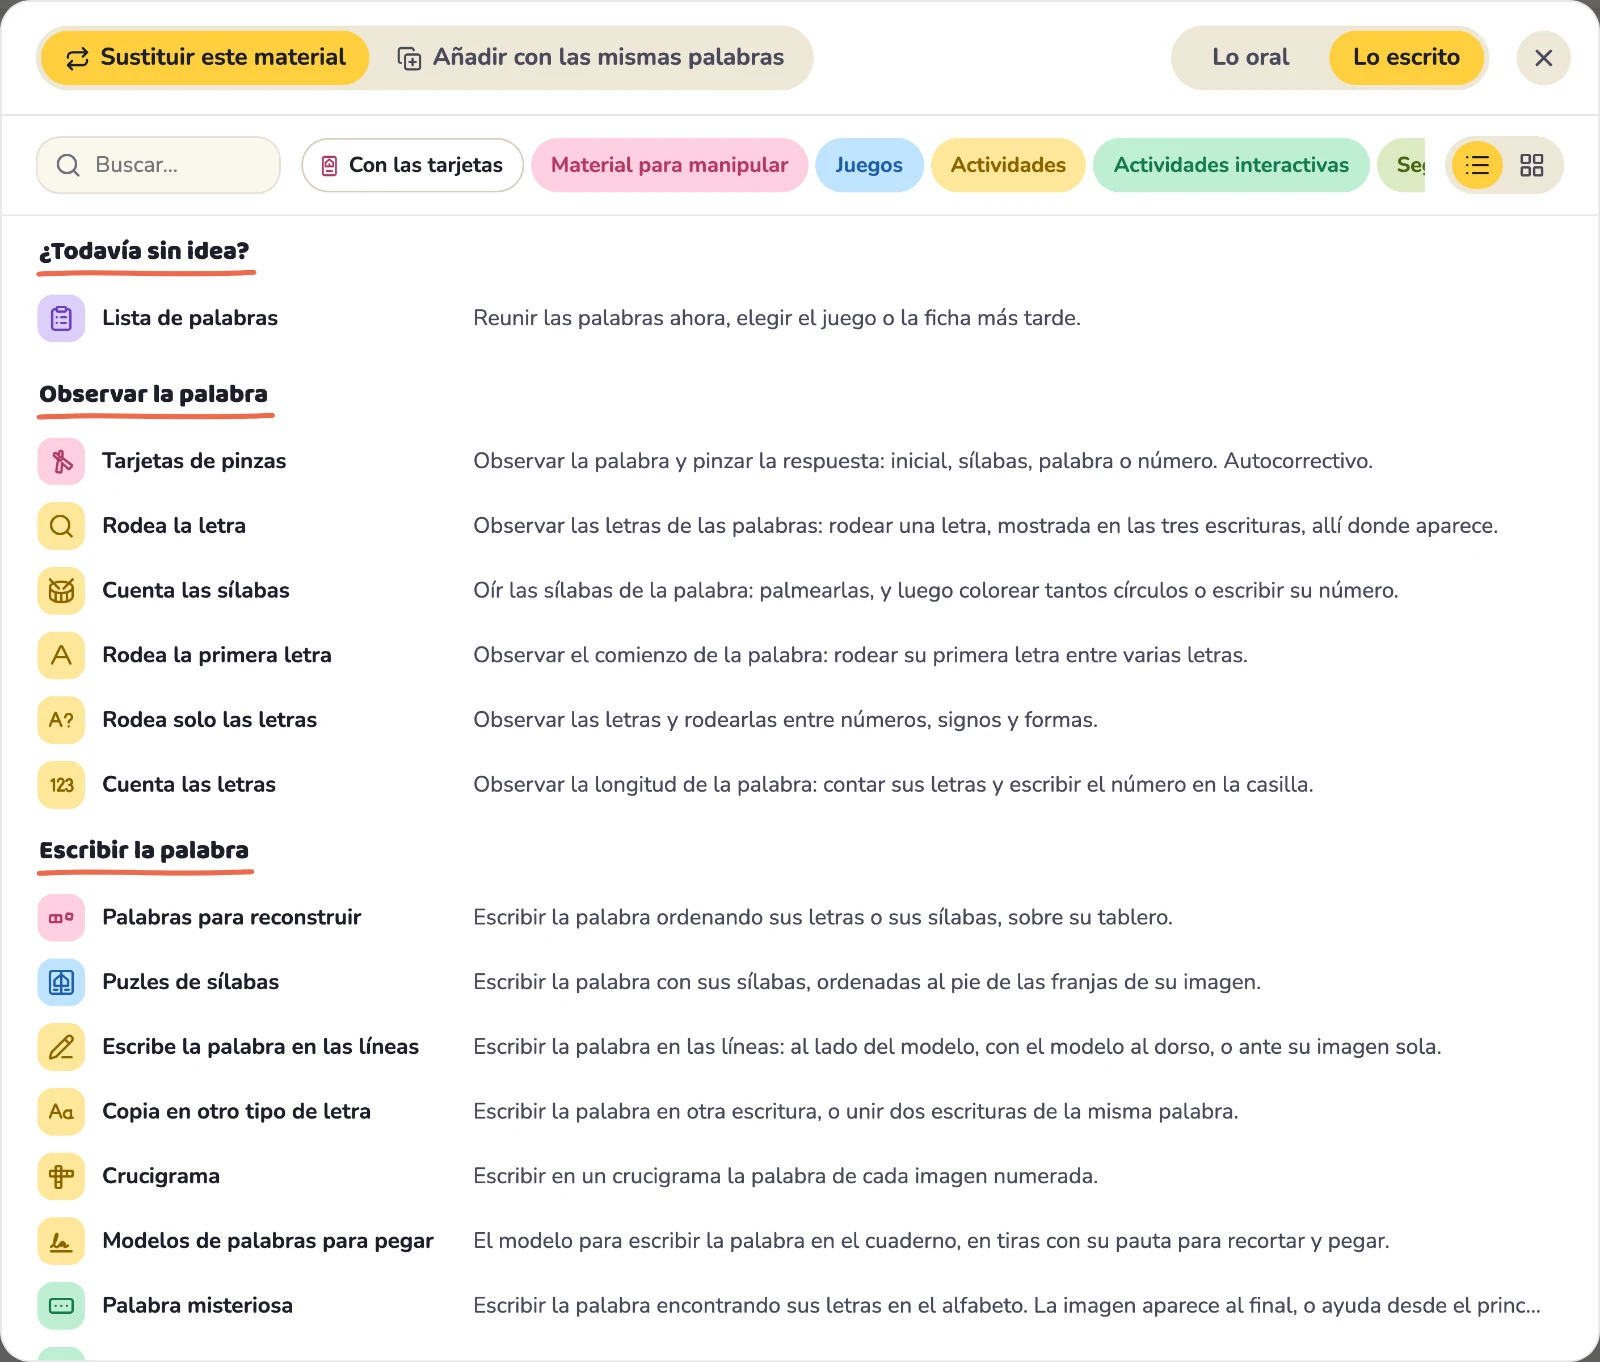Select Palabra misteriosa

pyautogui.click(x=800, y=1306)
